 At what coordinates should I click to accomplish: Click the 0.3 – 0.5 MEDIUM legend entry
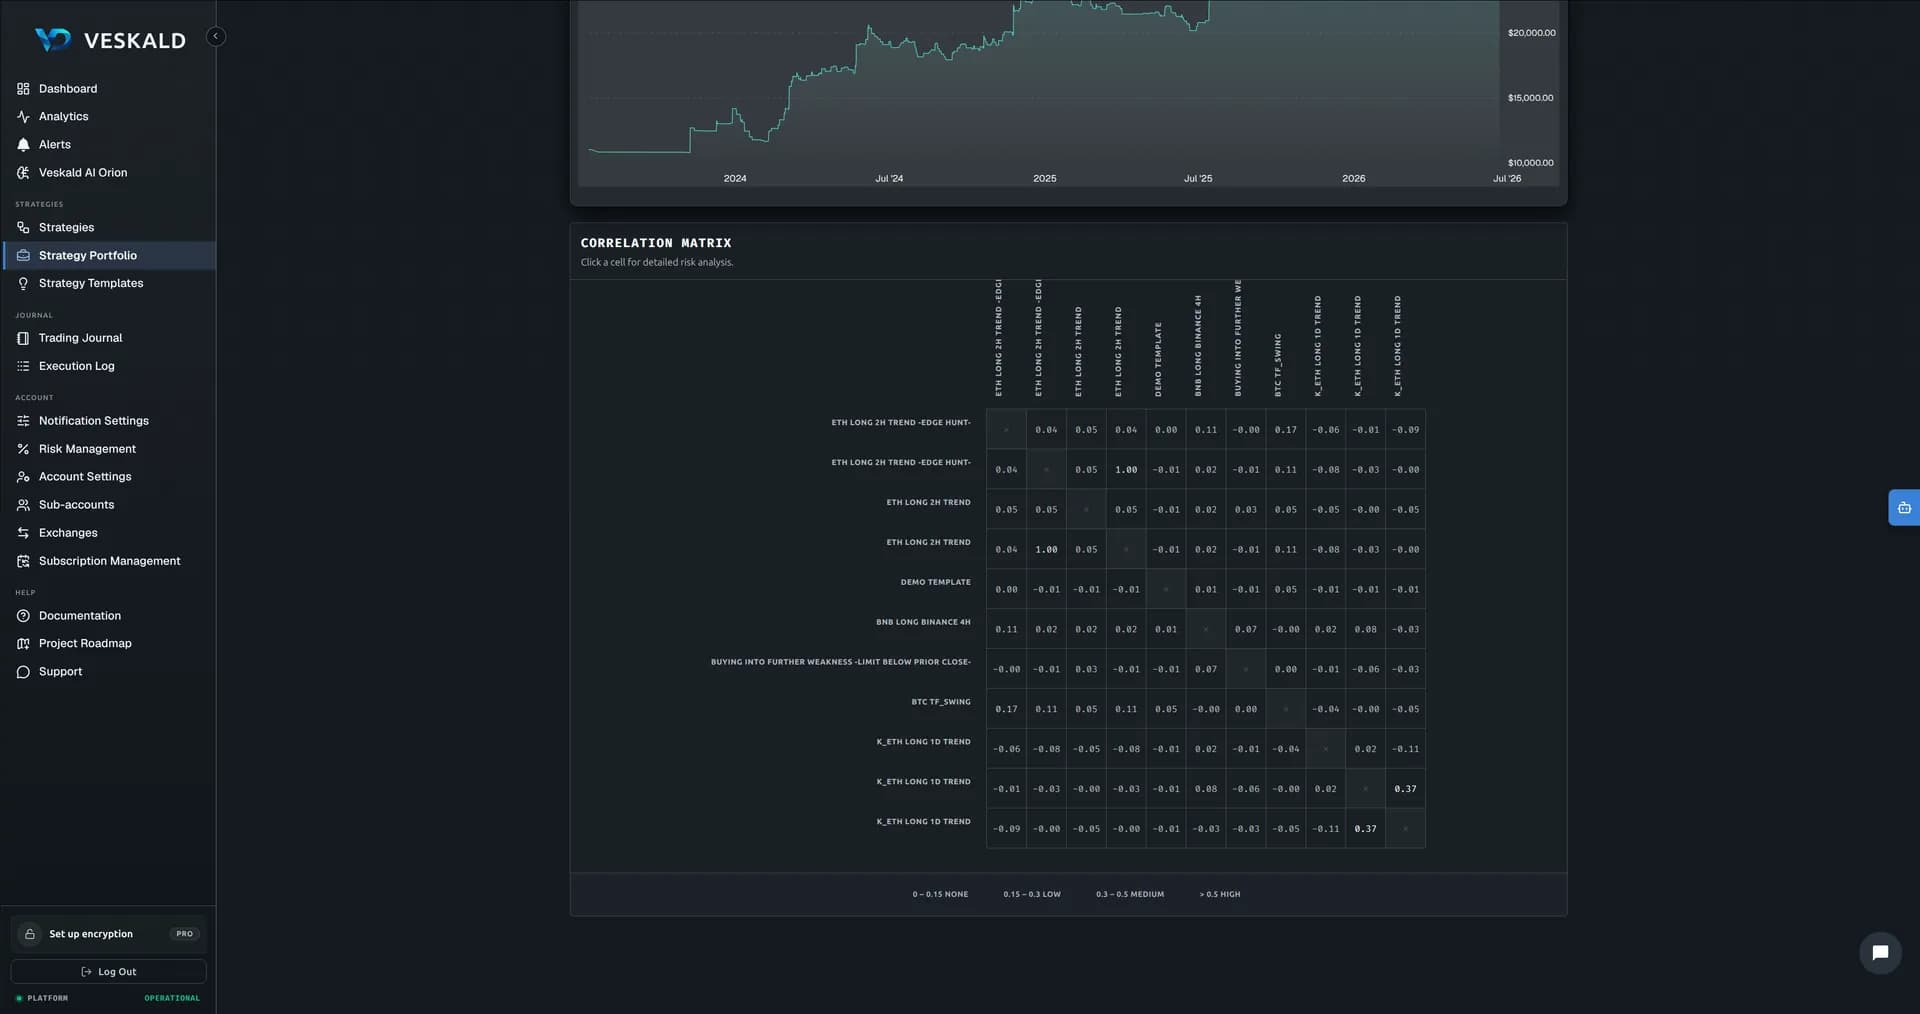[x=1130, y=895]
